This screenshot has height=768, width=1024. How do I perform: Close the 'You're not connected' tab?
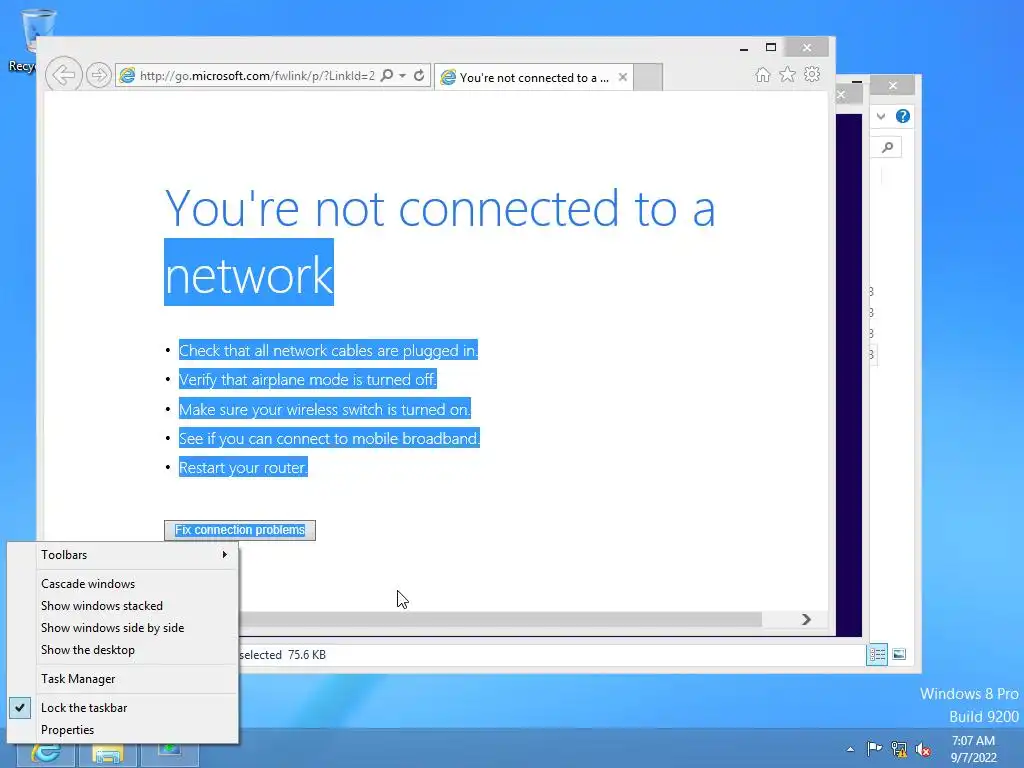[623, 77]
